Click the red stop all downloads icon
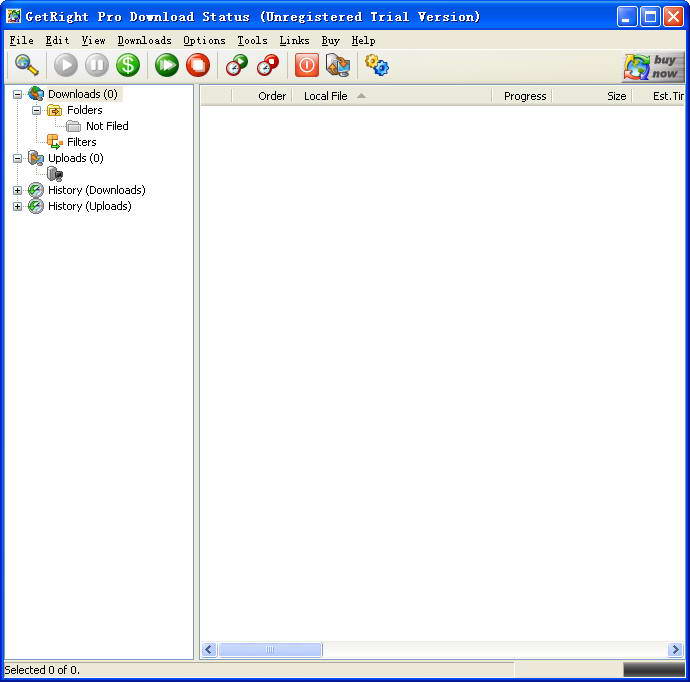 click(198, 66)
